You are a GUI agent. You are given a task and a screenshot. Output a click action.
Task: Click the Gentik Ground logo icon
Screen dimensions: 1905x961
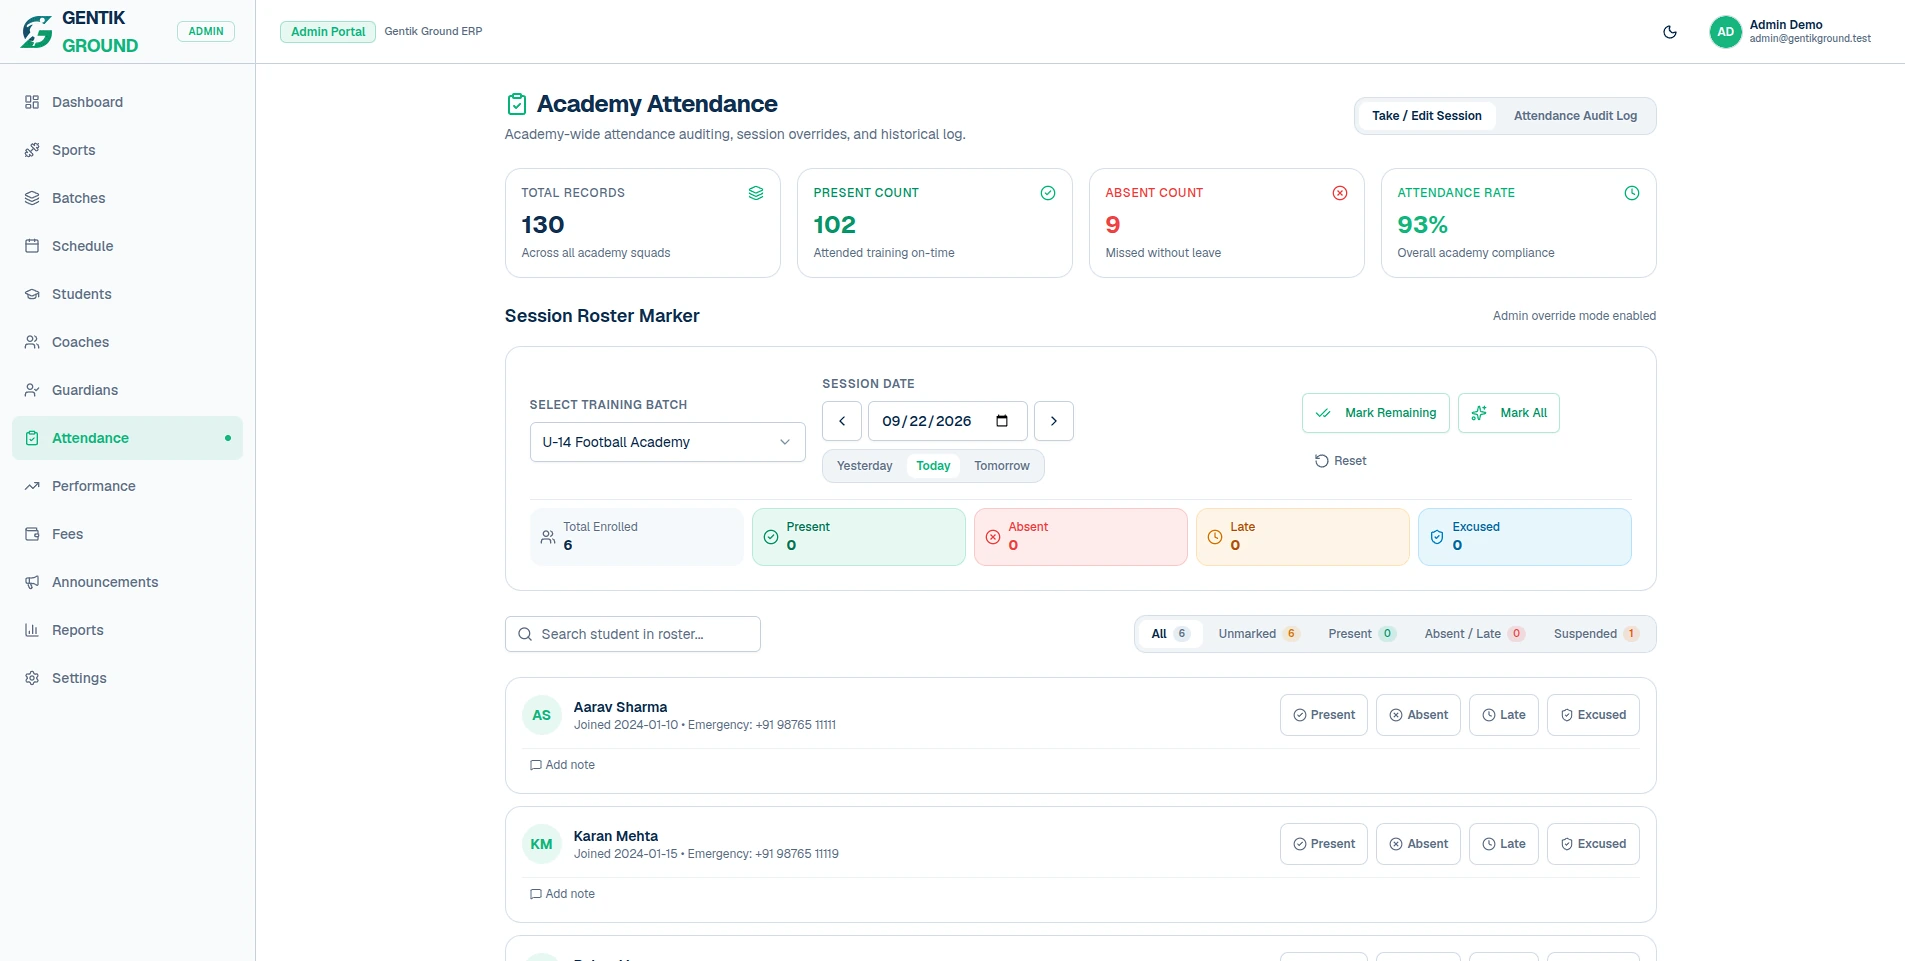pyautogui.click(x=37, y=32)
